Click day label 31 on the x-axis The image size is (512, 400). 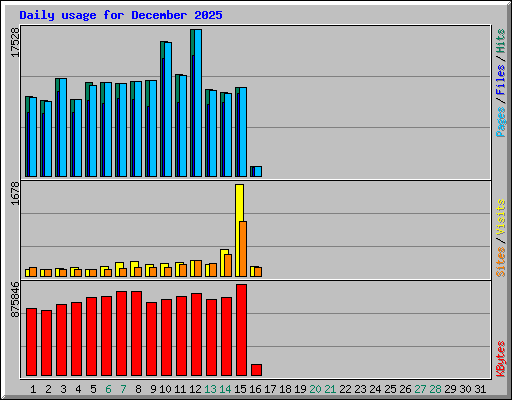480,389
